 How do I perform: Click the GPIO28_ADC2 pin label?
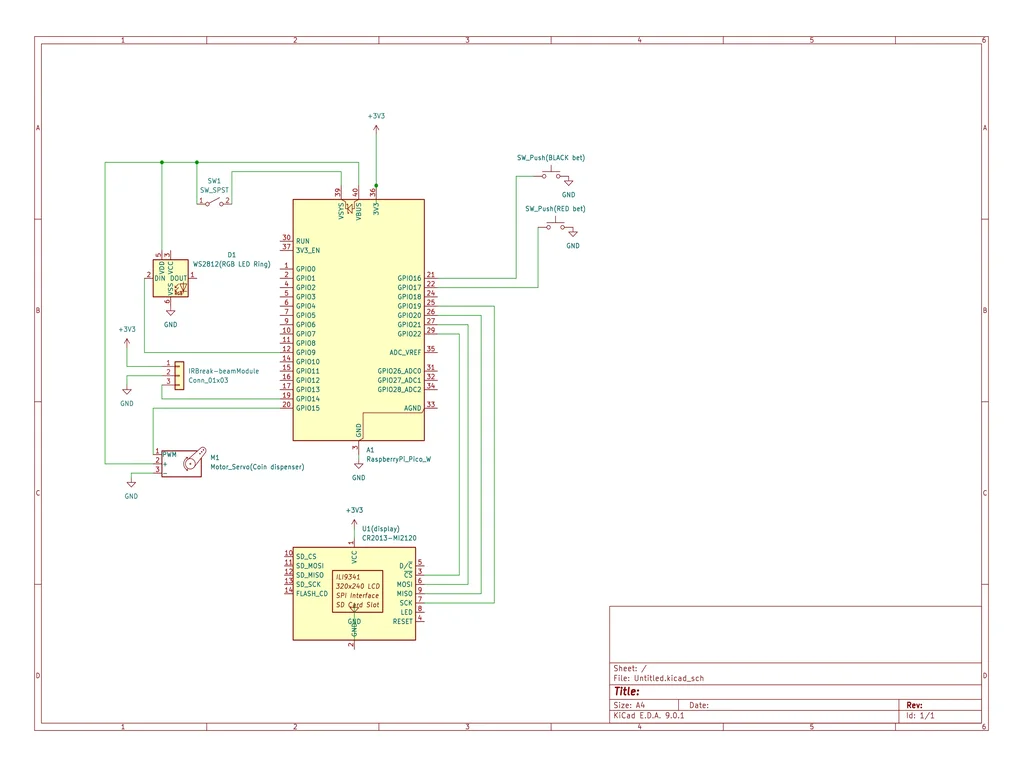click(x=399, y=389)
